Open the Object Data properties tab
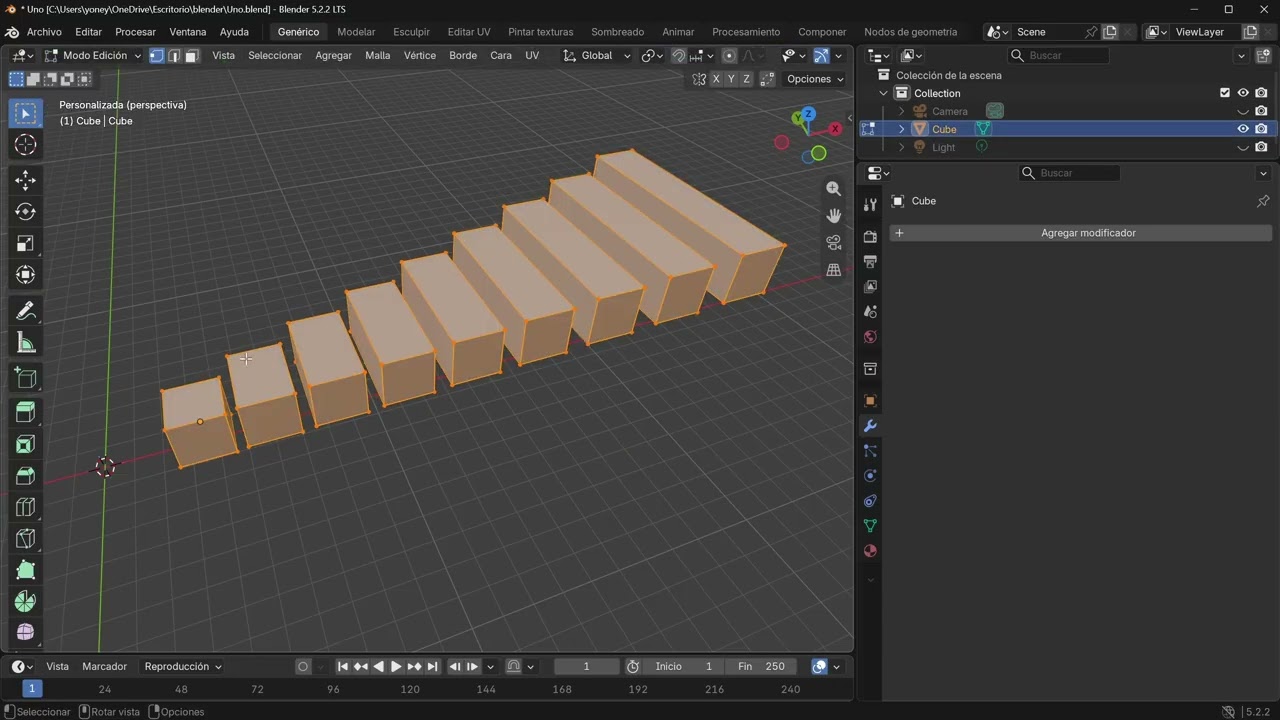Image resolution: width=1280 pixels, height=720 pixels. (x=870, y=526)
